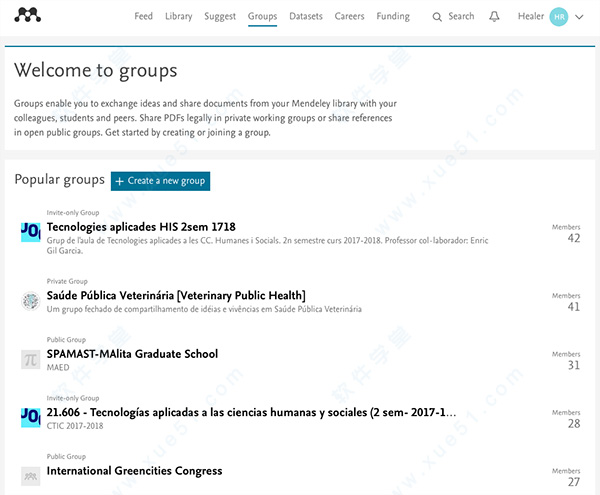
Task: Open the Datasets tab
Action: (x=306, y=16)
